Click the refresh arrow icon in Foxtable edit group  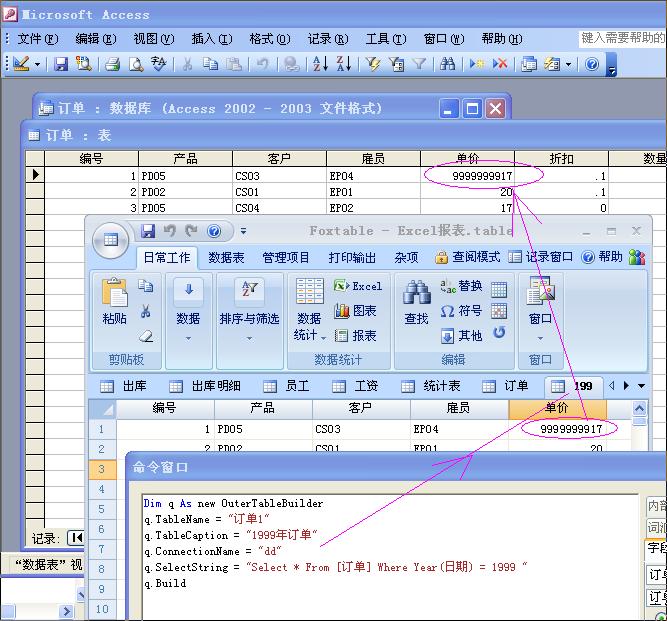pyautogui.click(x=499, y=332)
